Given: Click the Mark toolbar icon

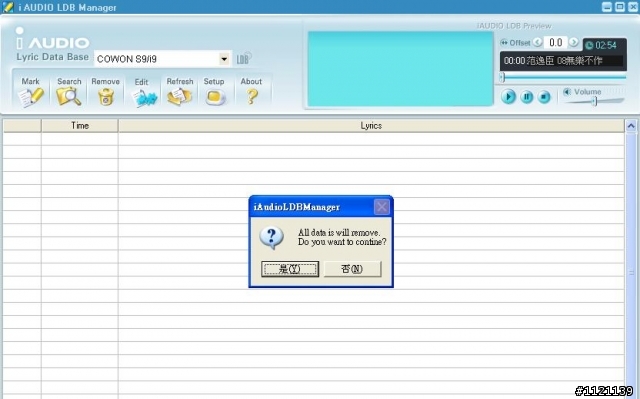Looking at the screenshot, I should 31,97.
